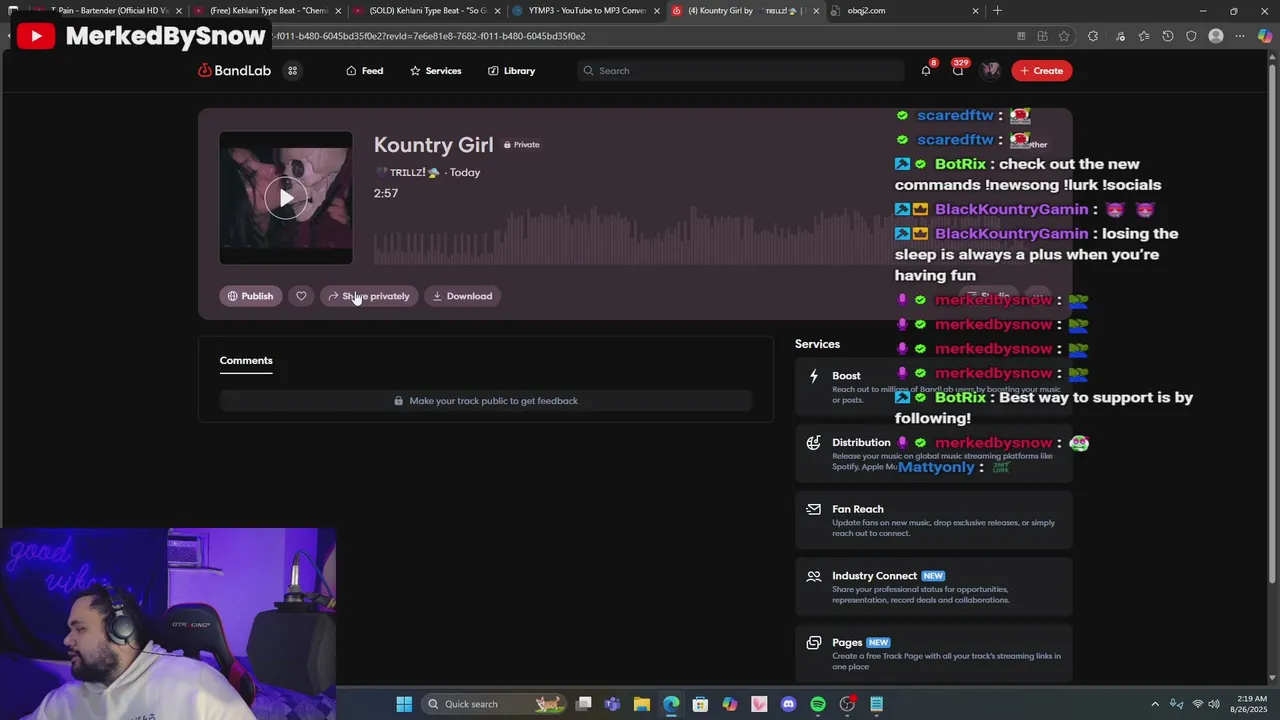
Task: Open the browser history icon
Action: point(1167,36)
